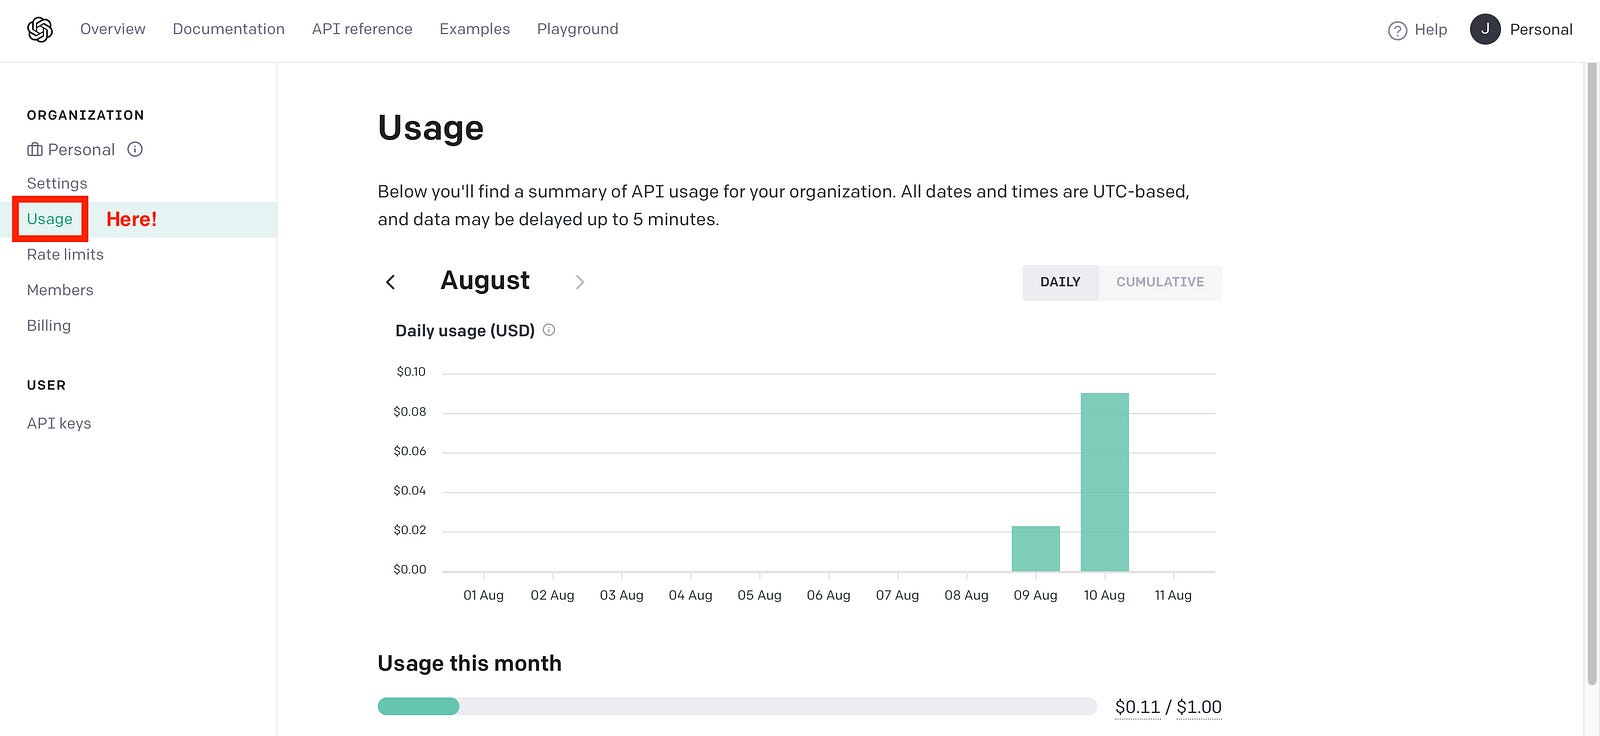Click the 05 Aug axis label

pos(760,595)
